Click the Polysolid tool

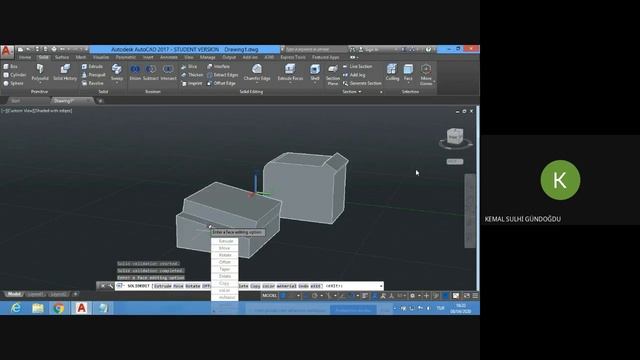pos(40,72)
